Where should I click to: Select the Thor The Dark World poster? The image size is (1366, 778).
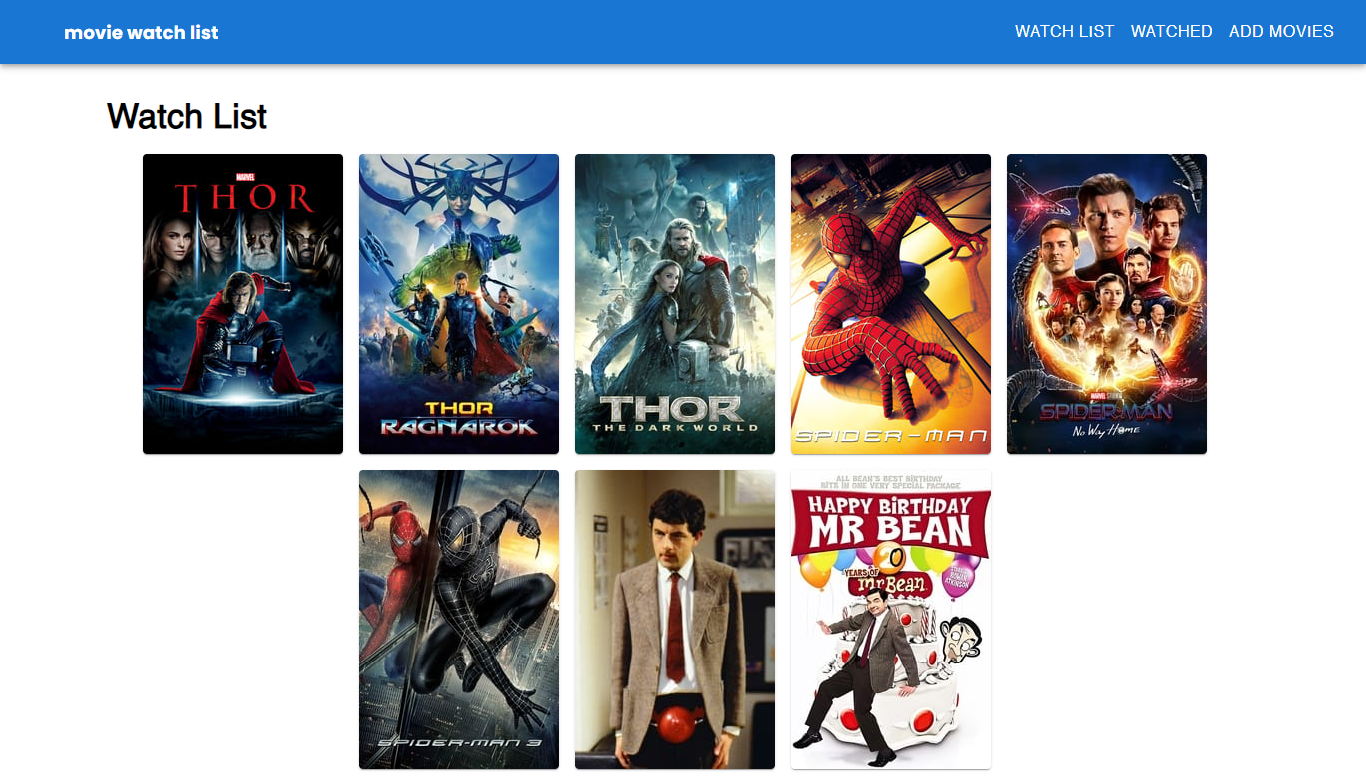point(674,303)
